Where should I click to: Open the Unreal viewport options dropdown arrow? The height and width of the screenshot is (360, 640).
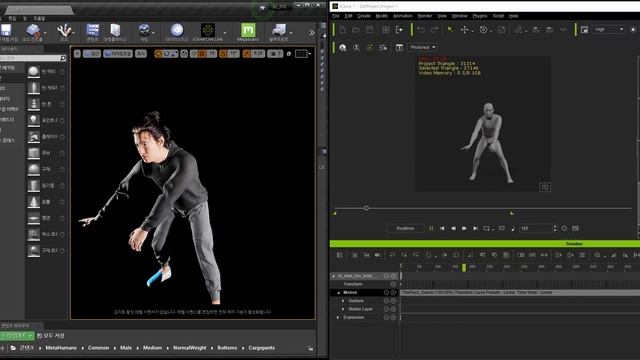pyautogui.click(x=77, y=54)
